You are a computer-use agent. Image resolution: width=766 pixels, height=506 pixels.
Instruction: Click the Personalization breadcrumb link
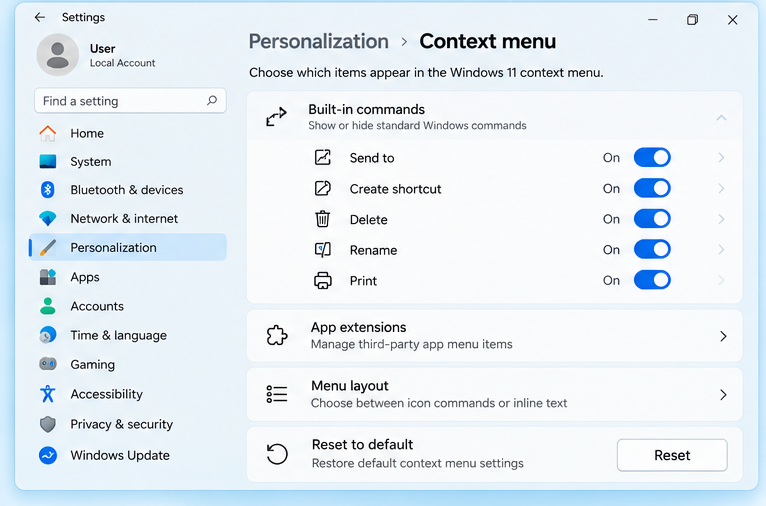pos(319,42)
